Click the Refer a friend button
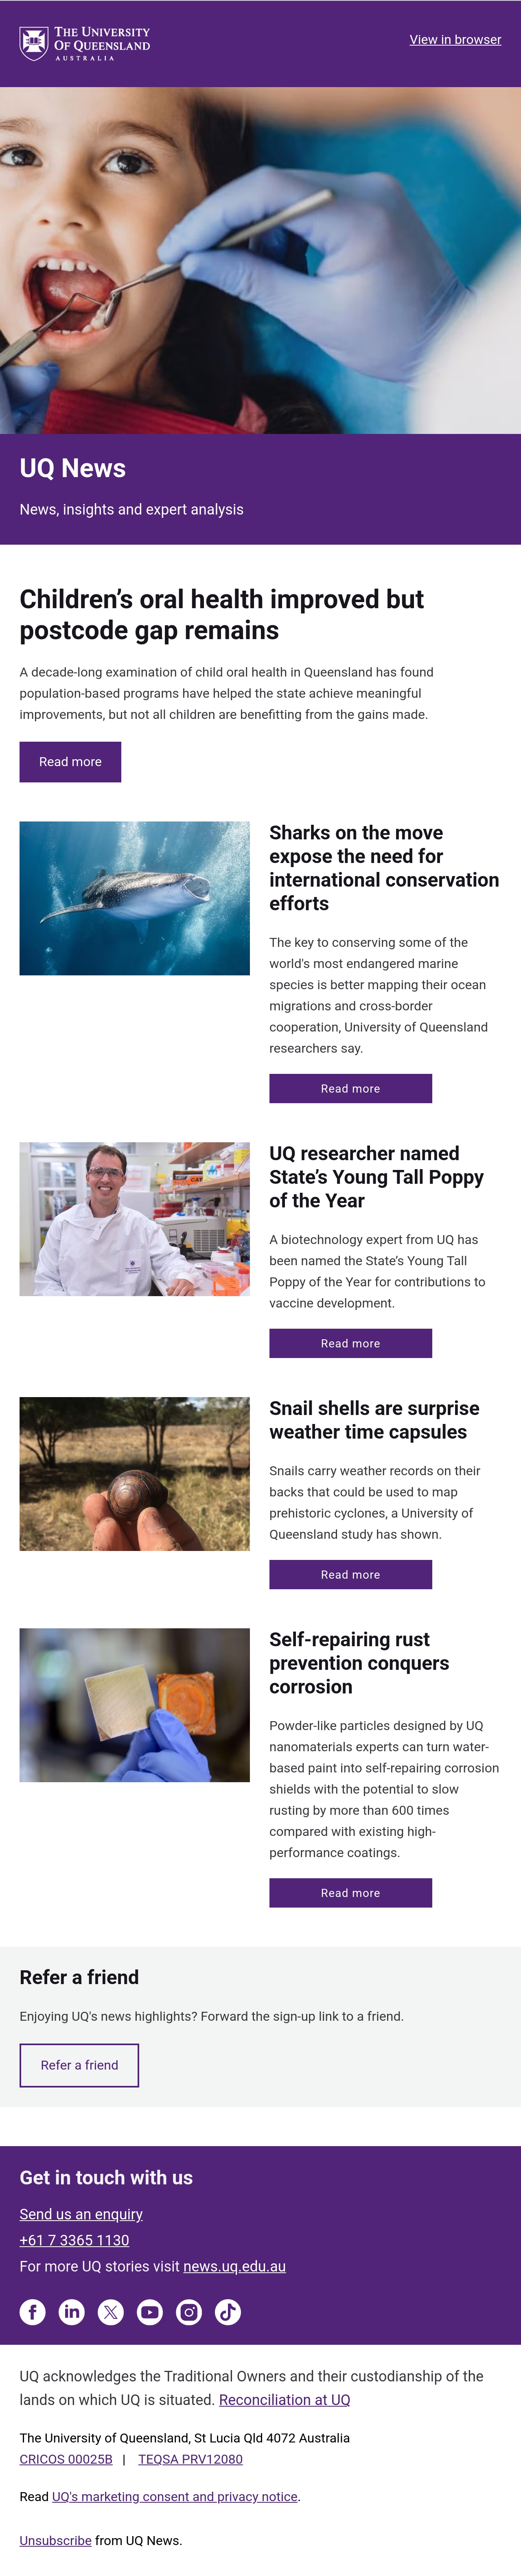 79,2065
